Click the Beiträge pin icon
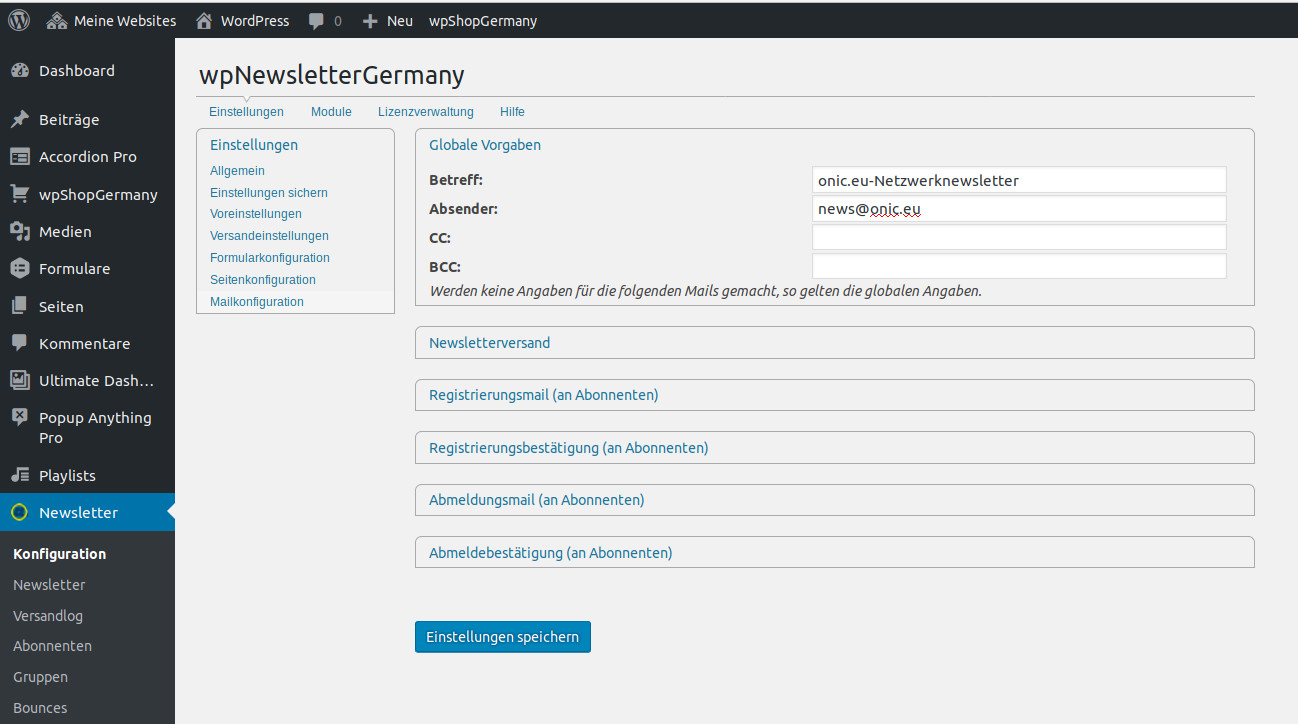Image resolution: width=1298 pixels, height=724 pixels. pos(19,120)
